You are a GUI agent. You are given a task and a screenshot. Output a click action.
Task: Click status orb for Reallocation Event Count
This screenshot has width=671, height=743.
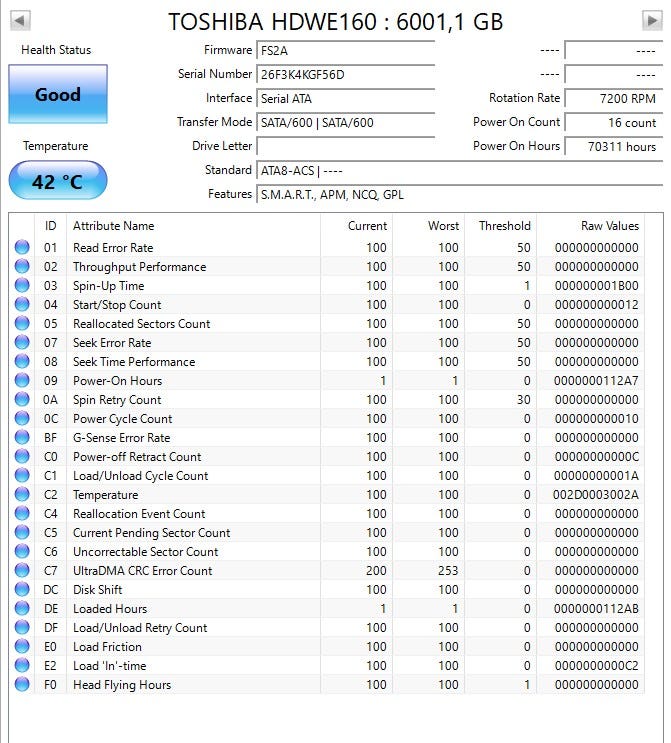click(22, 513)
